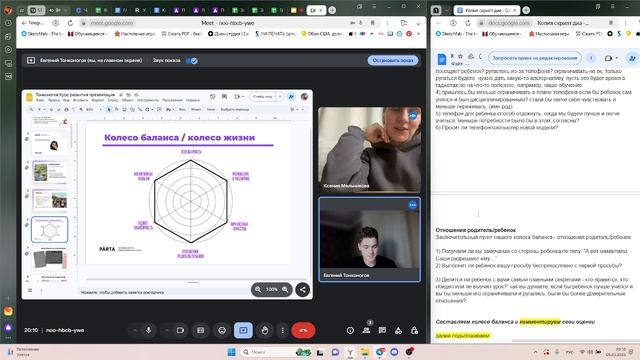Click the Google Docs logo icon
Viewport: 640px width, 360px height.
(442, 59)
